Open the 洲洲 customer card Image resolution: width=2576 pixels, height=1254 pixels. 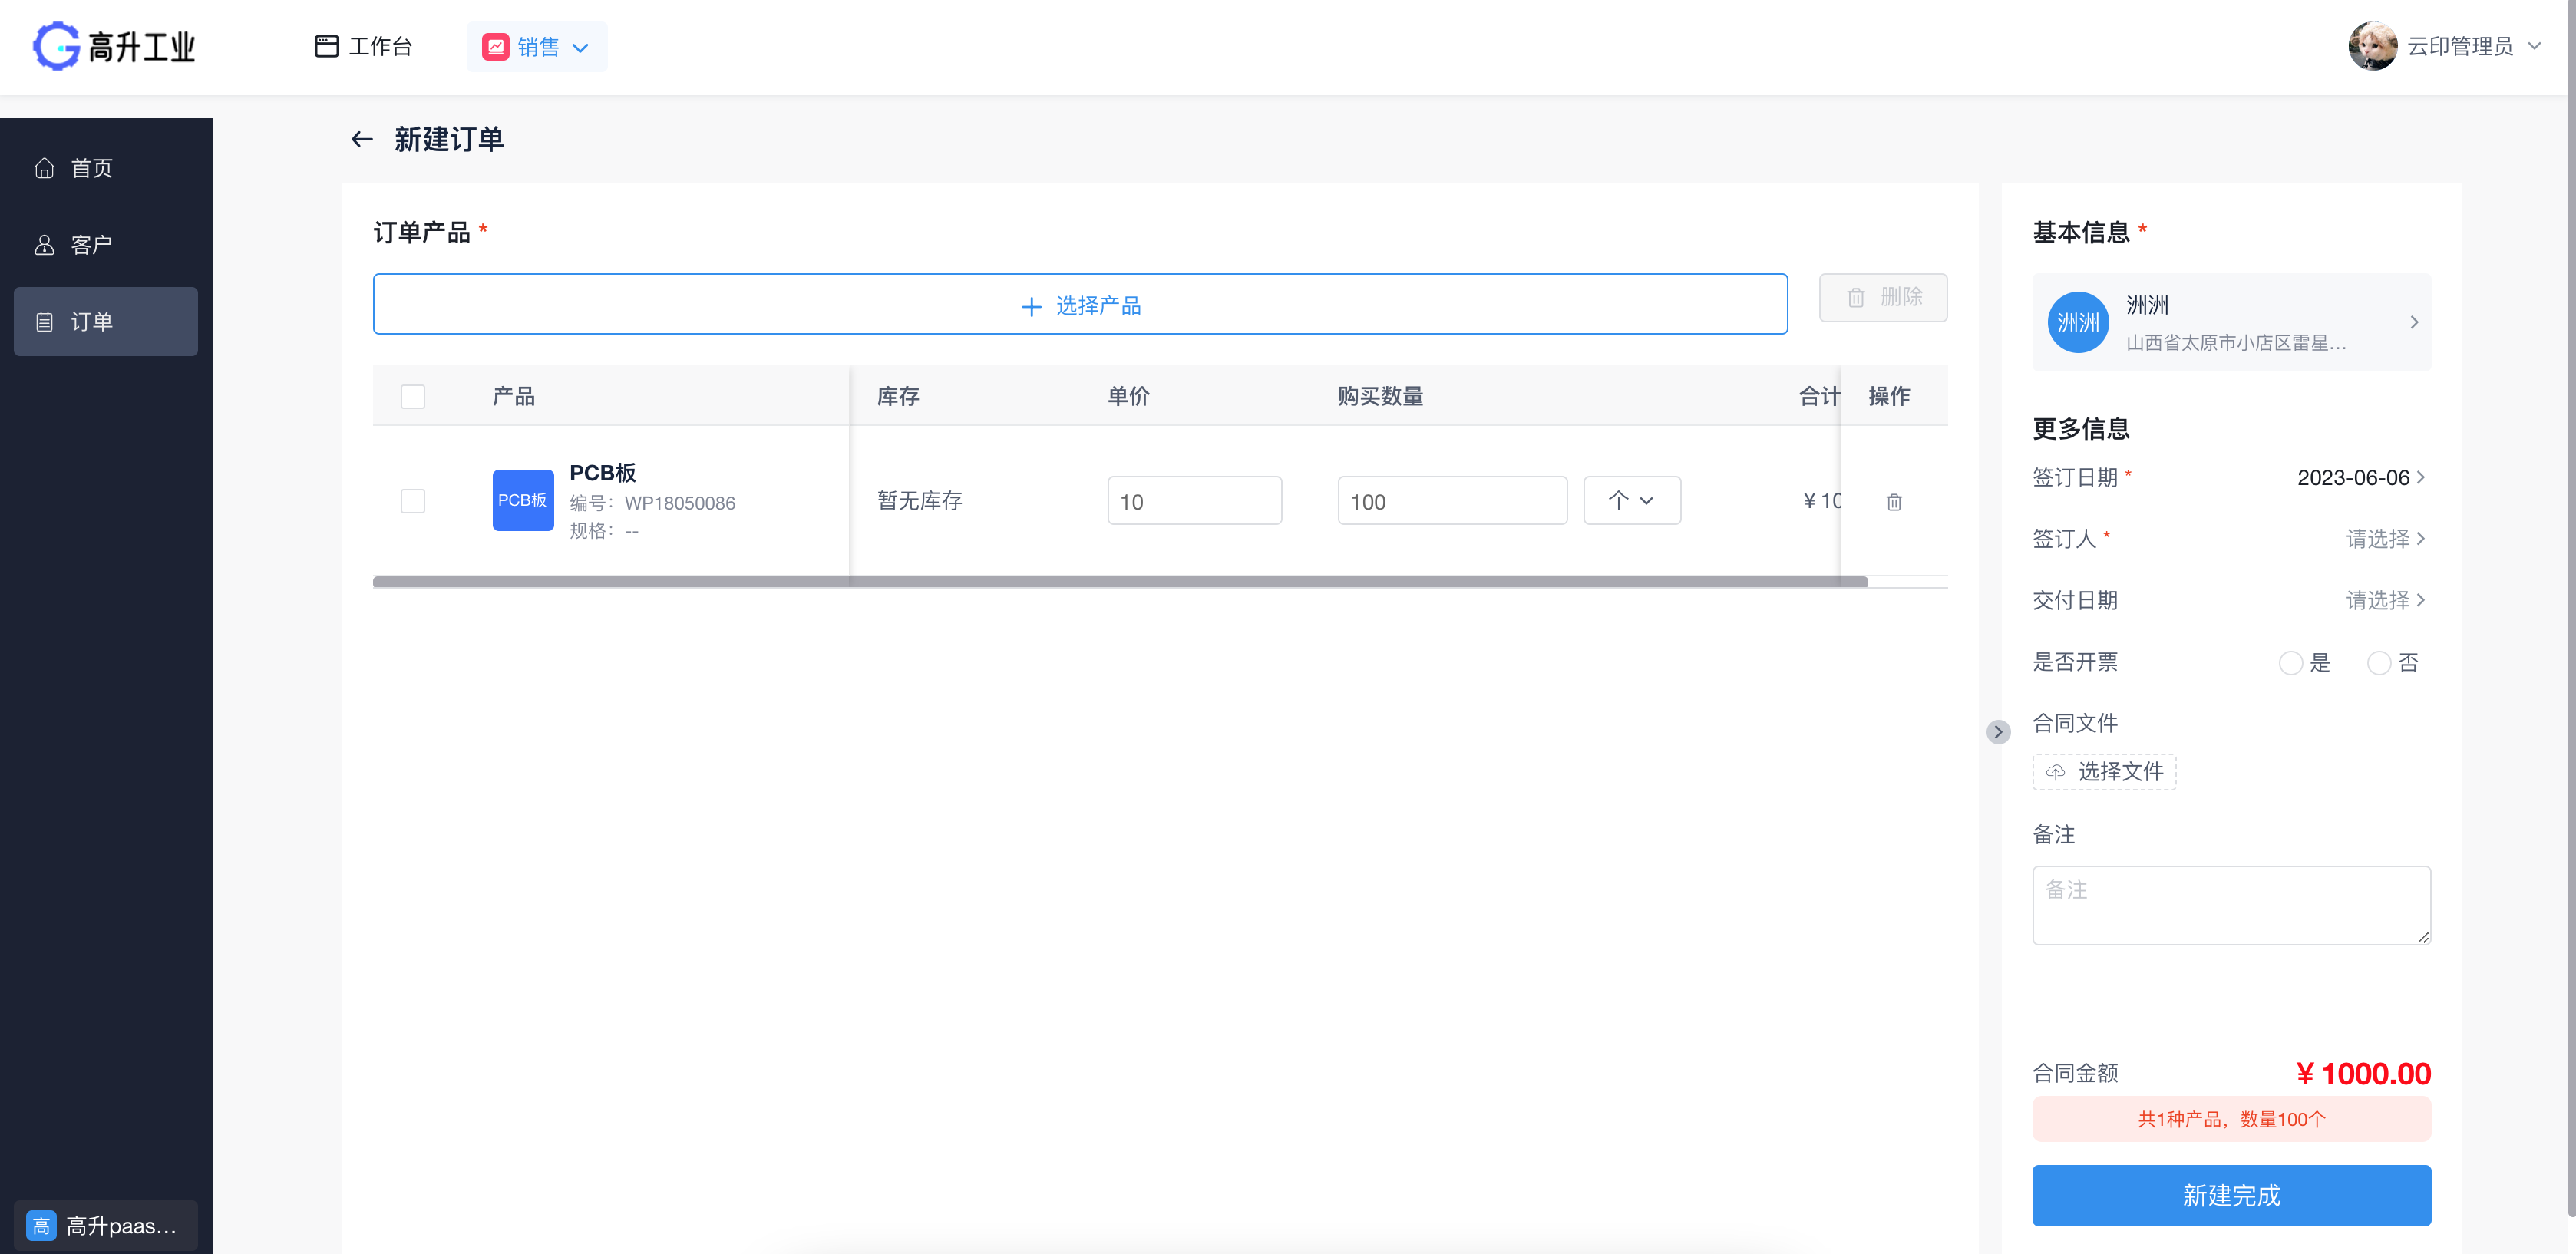click(x=2231, y=322)
